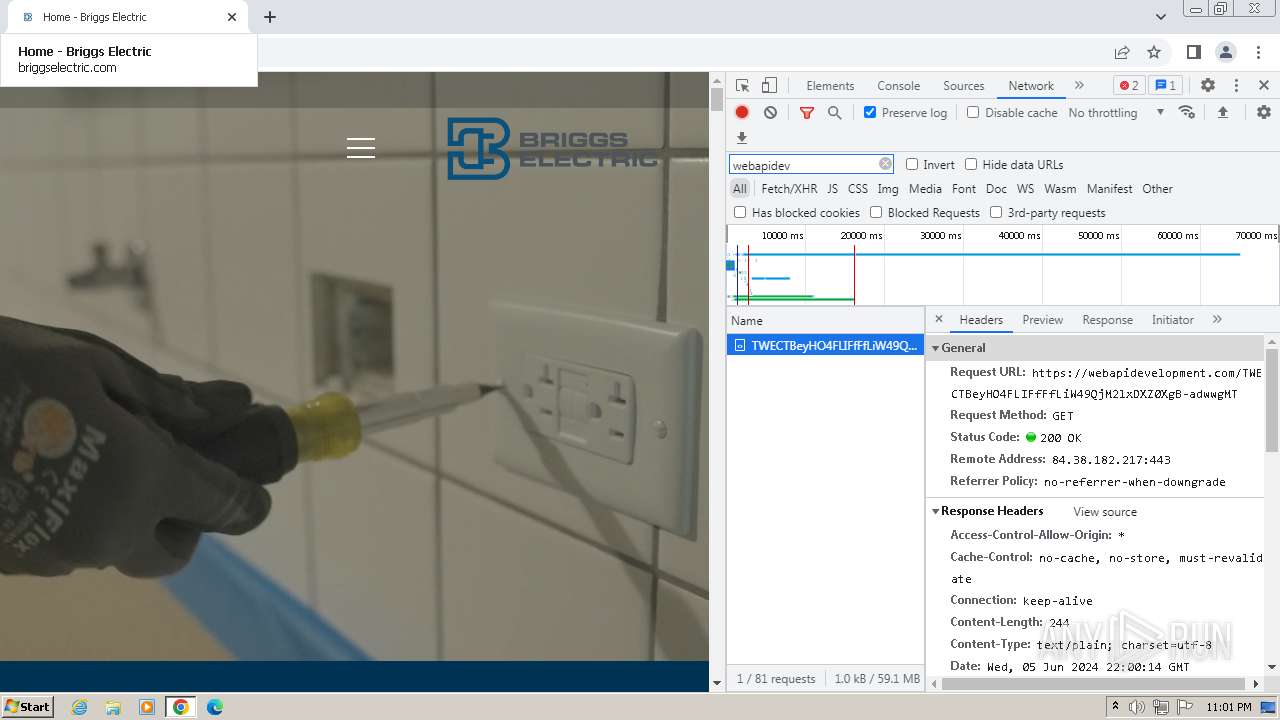Toggle the device toolbar icon
Screen dimensions: 1280x720
[x=769, y=86]
